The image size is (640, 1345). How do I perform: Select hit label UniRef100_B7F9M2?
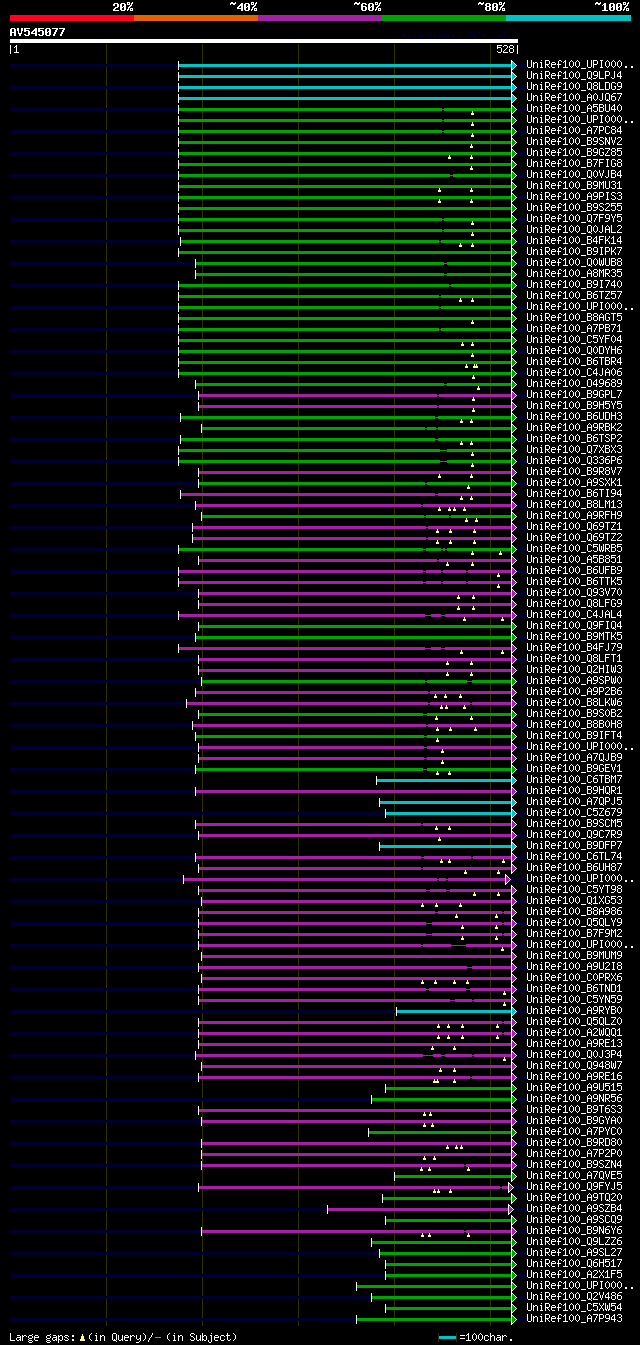coord(574,933)
